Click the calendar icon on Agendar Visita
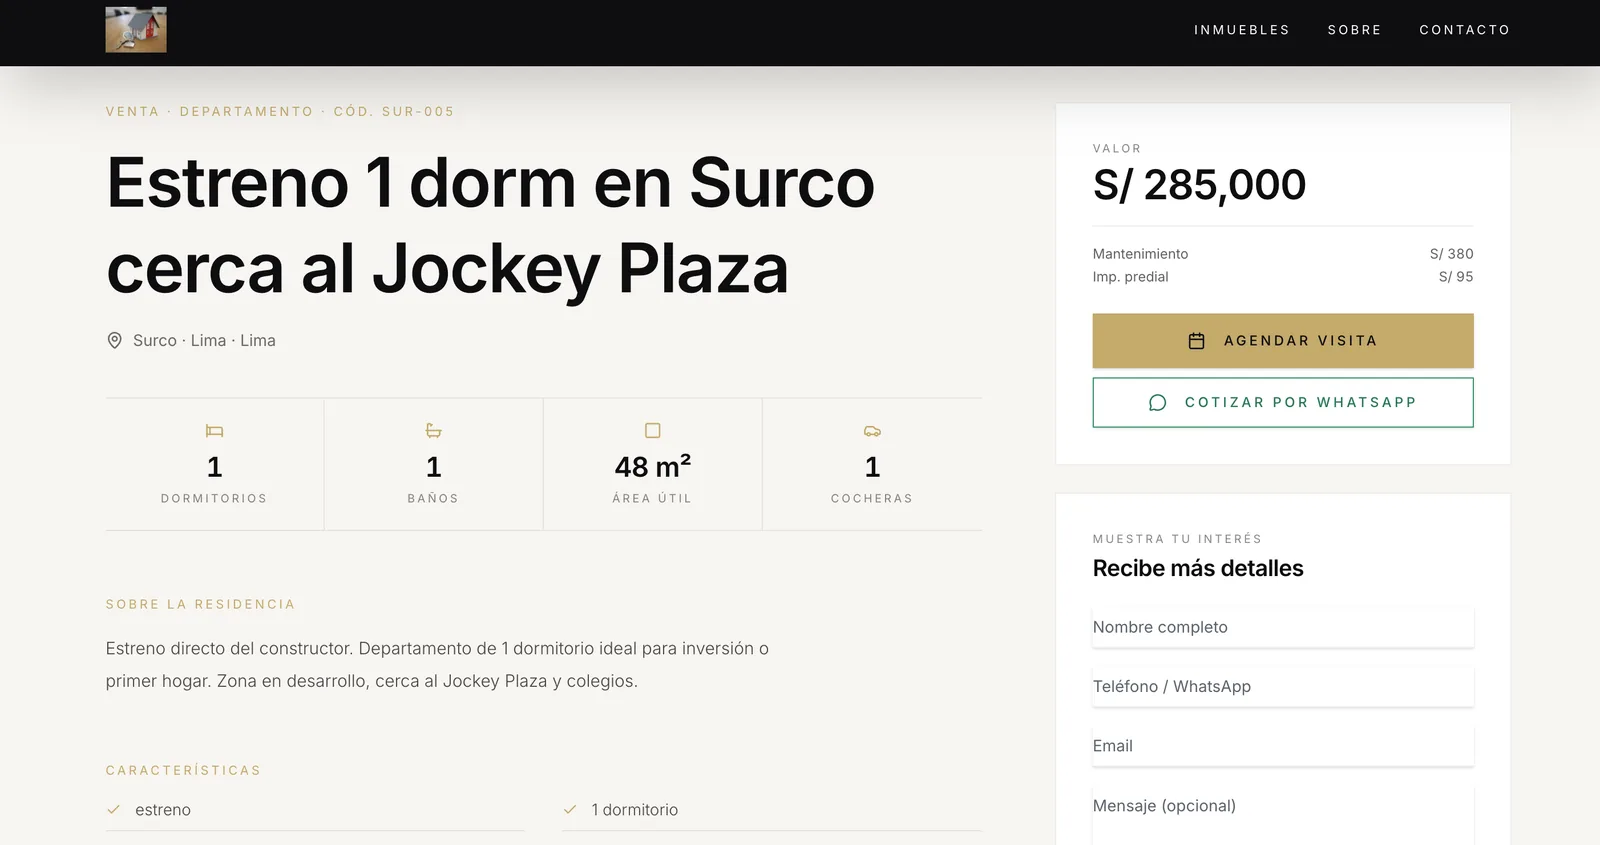The width and height of the screenshot is (1600, 845). [x=1196, y=341]
